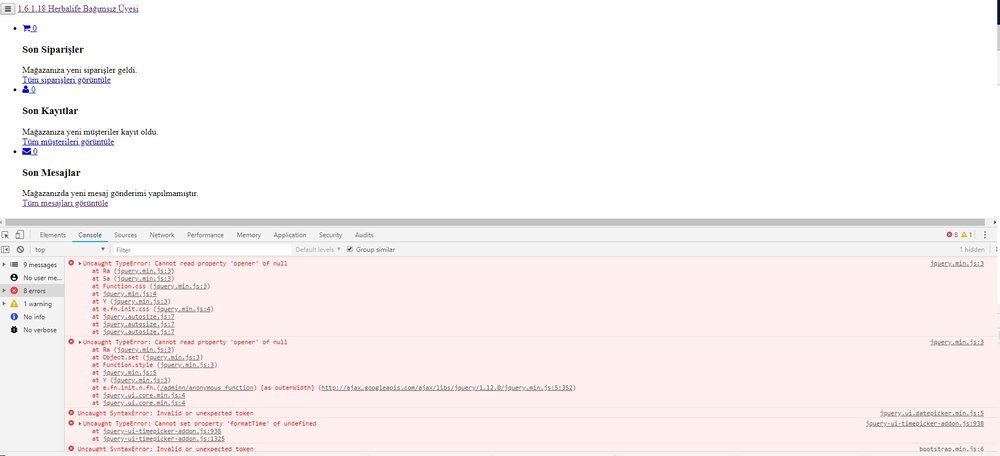Hide the console sidebar with its toggle icon

click(x=5, y=250)
